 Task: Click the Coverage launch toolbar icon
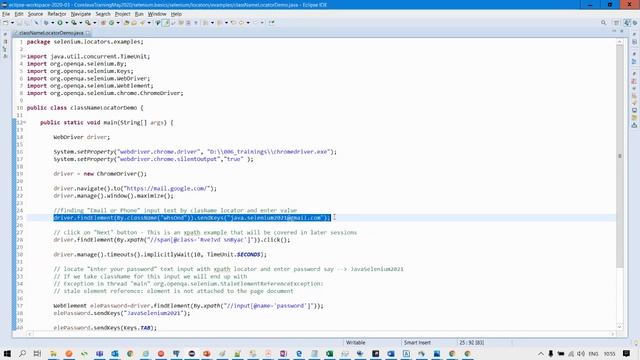tap(74, 22)
